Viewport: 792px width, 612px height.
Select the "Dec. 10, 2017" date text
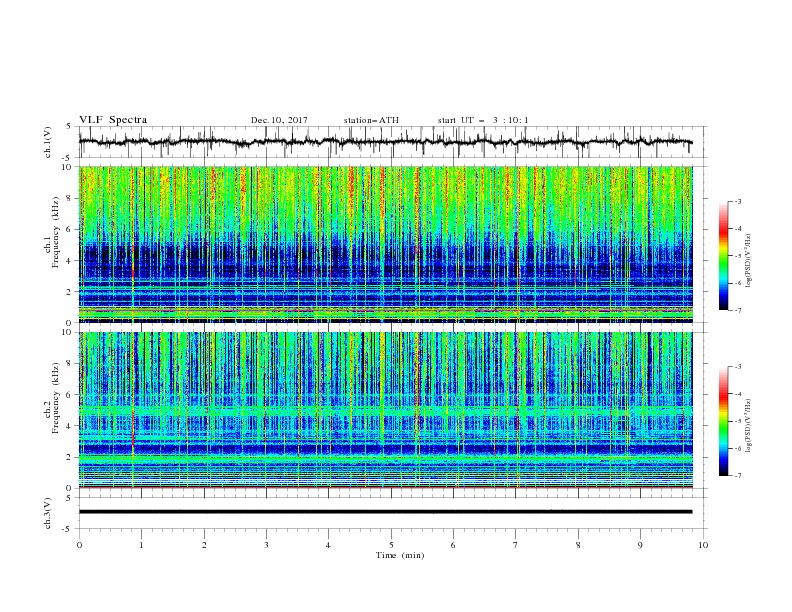click(x=279, y=120)
